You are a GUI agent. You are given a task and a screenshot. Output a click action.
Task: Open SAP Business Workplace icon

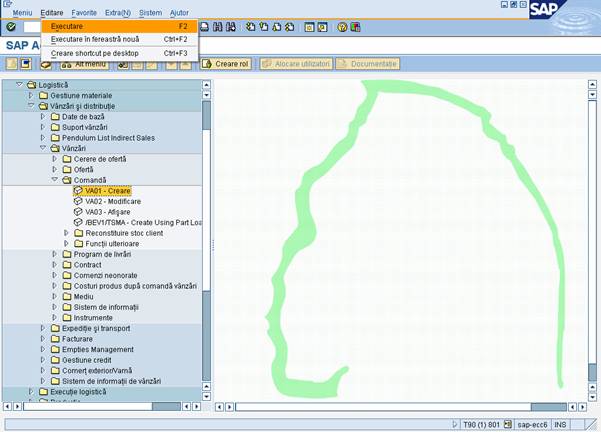[46, 65]
